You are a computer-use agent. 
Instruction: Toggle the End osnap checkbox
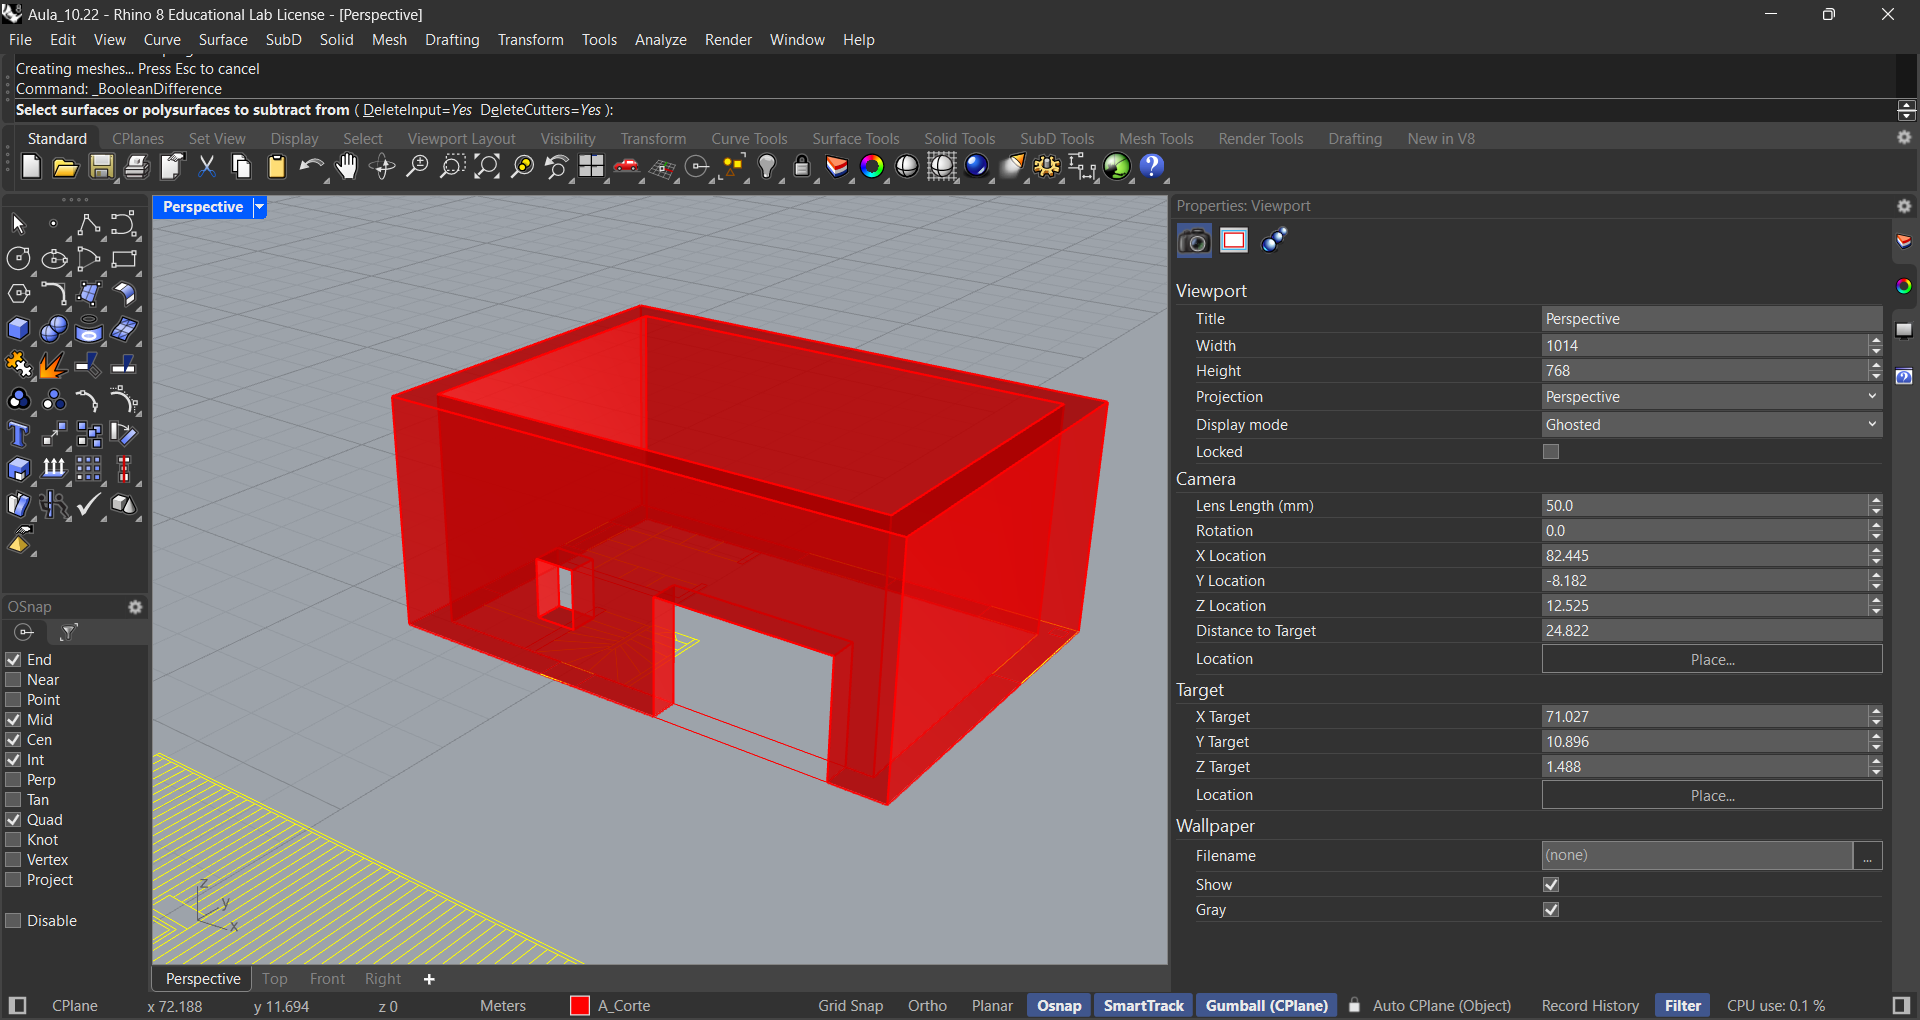click(x=14, y=660)
